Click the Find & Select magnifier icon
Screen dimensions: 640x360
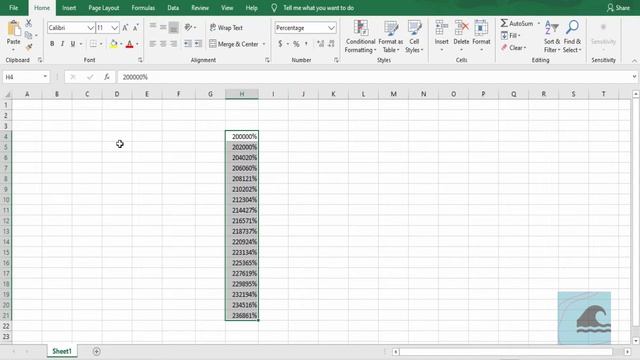[572, 27]
